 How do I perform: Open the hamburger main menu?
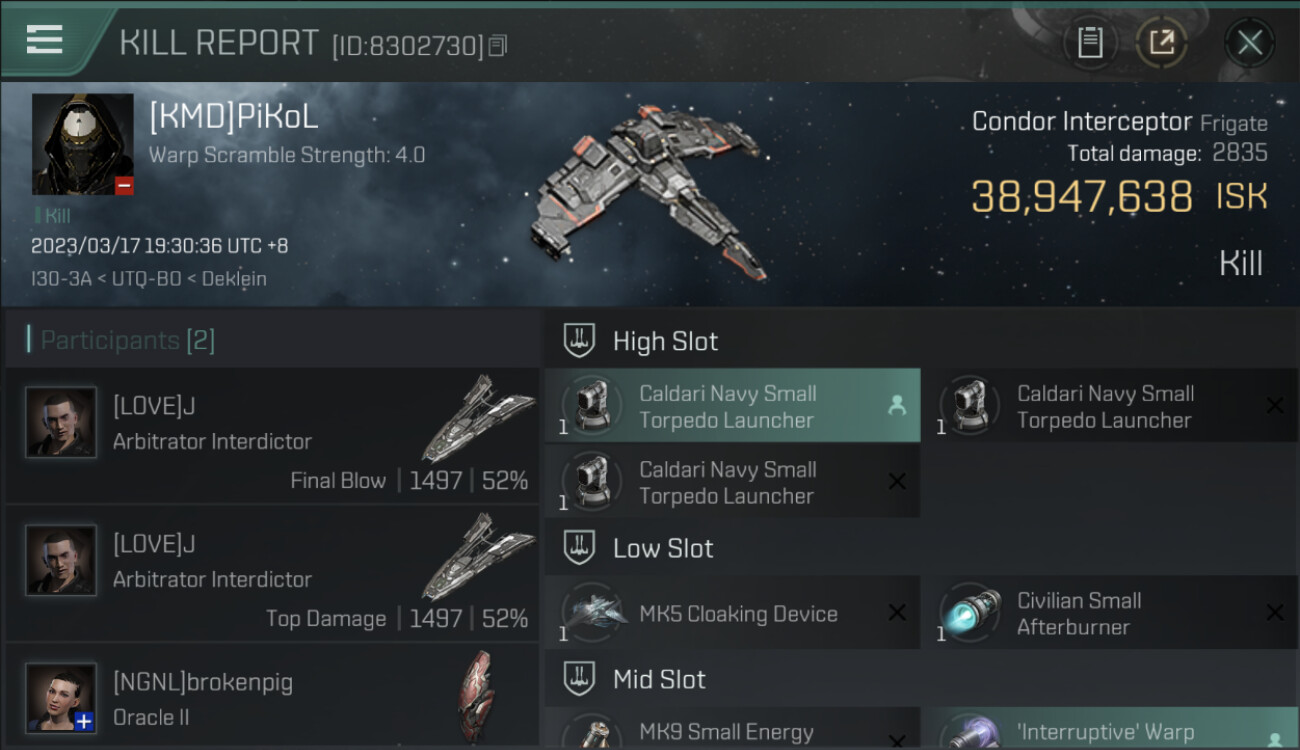45,40
